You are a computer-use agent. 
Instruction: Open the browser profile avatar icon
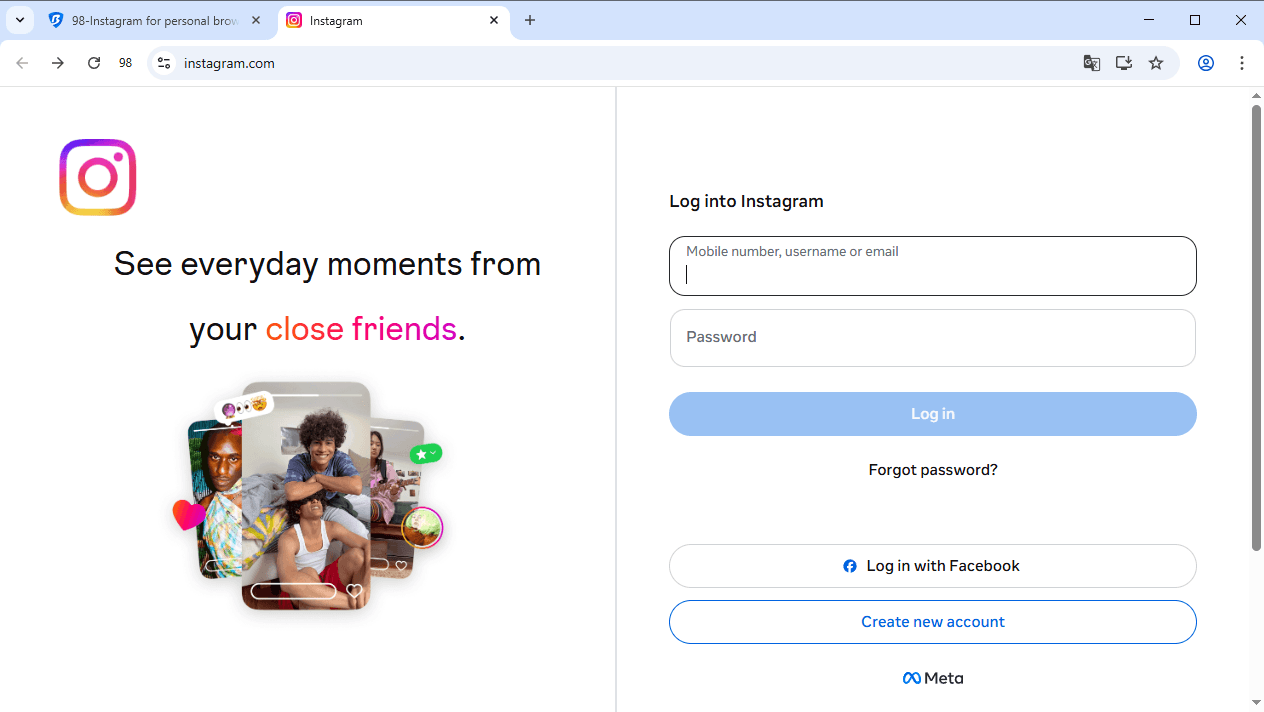(1205, 62)
